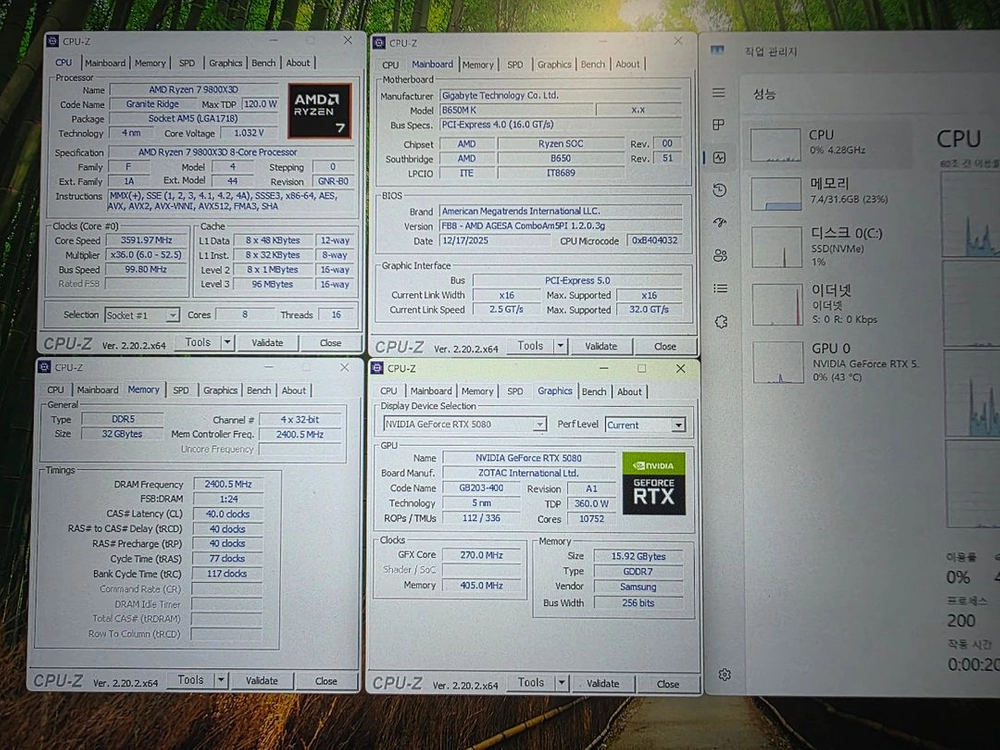Open Services icon in Task Manager sidebar
Viewport: 1000px width, 750px height.
(x=721, y=321)
